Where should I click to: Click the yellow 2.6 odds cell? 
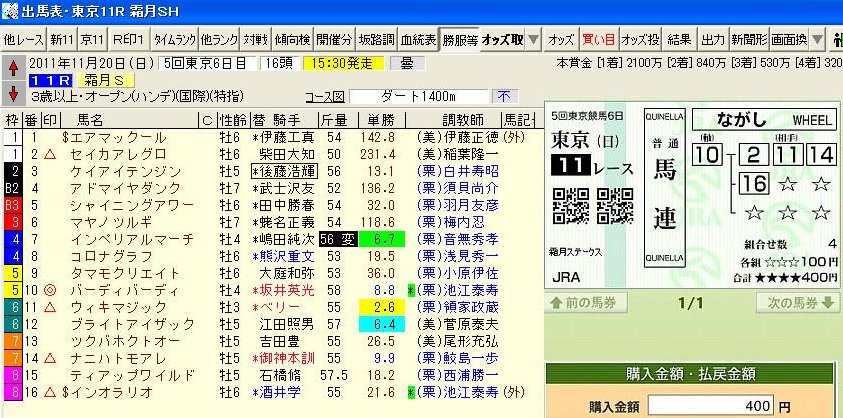(381, 307)
